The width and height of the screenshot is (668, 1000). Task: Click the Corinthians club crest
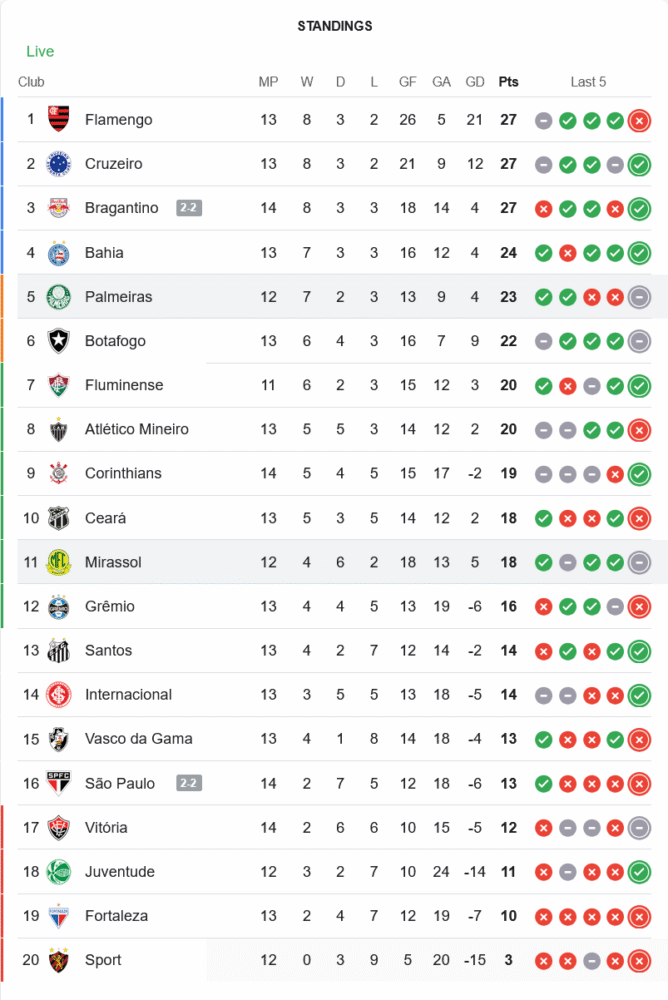point(59,473)
